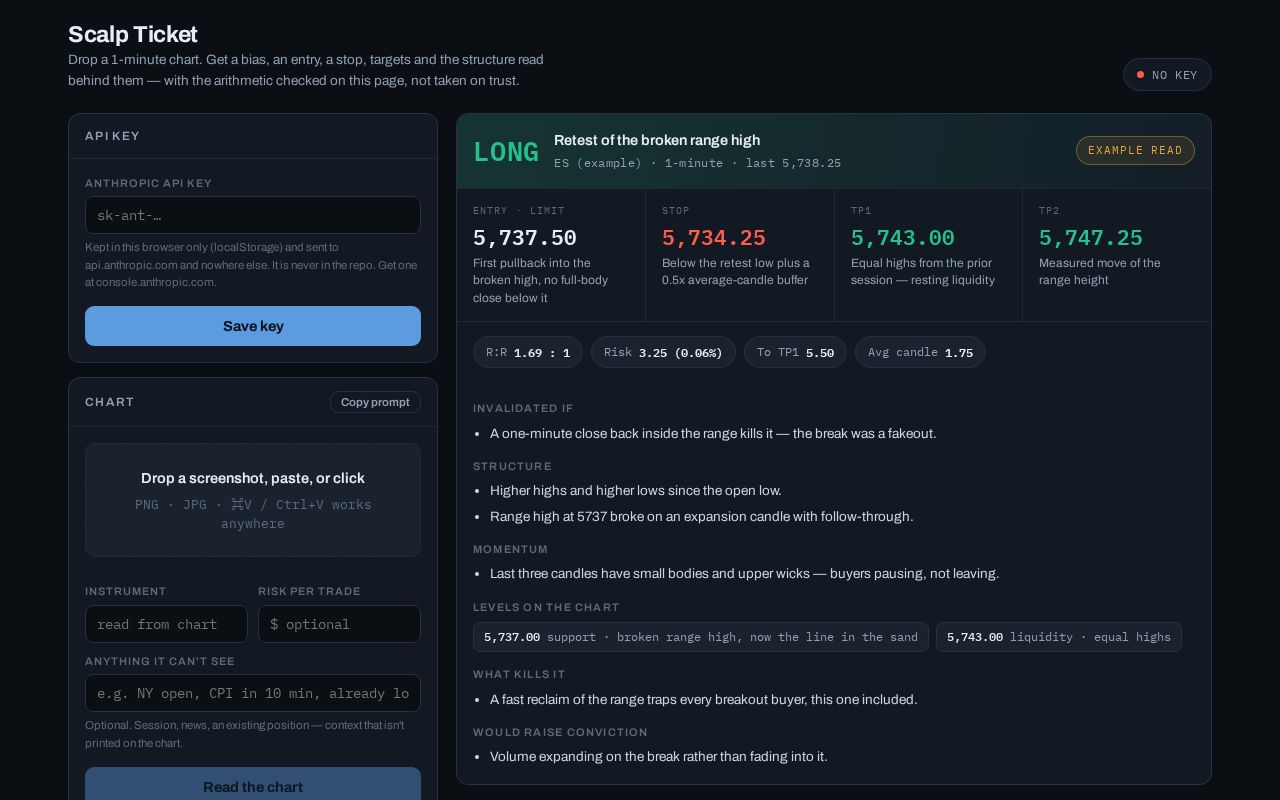Image resolution: width=1280 pixels, height=800 pixels.
Task: Click the chart screenshot drop zone
Action: (x=253, y=500)
